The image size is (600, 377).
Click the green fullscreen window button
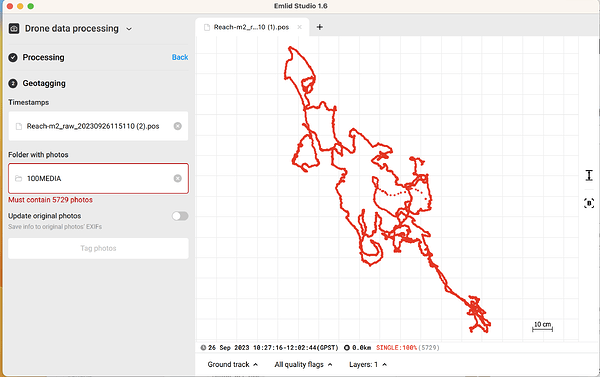(31, 6)
